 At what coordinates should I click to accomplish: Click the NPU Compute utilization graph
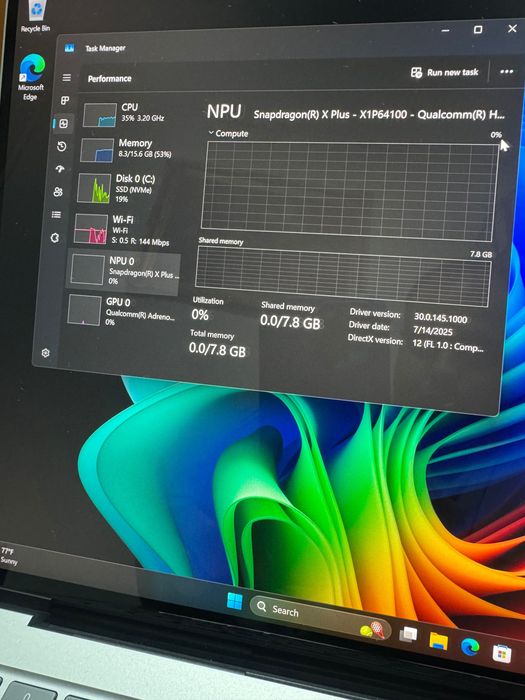349,192
